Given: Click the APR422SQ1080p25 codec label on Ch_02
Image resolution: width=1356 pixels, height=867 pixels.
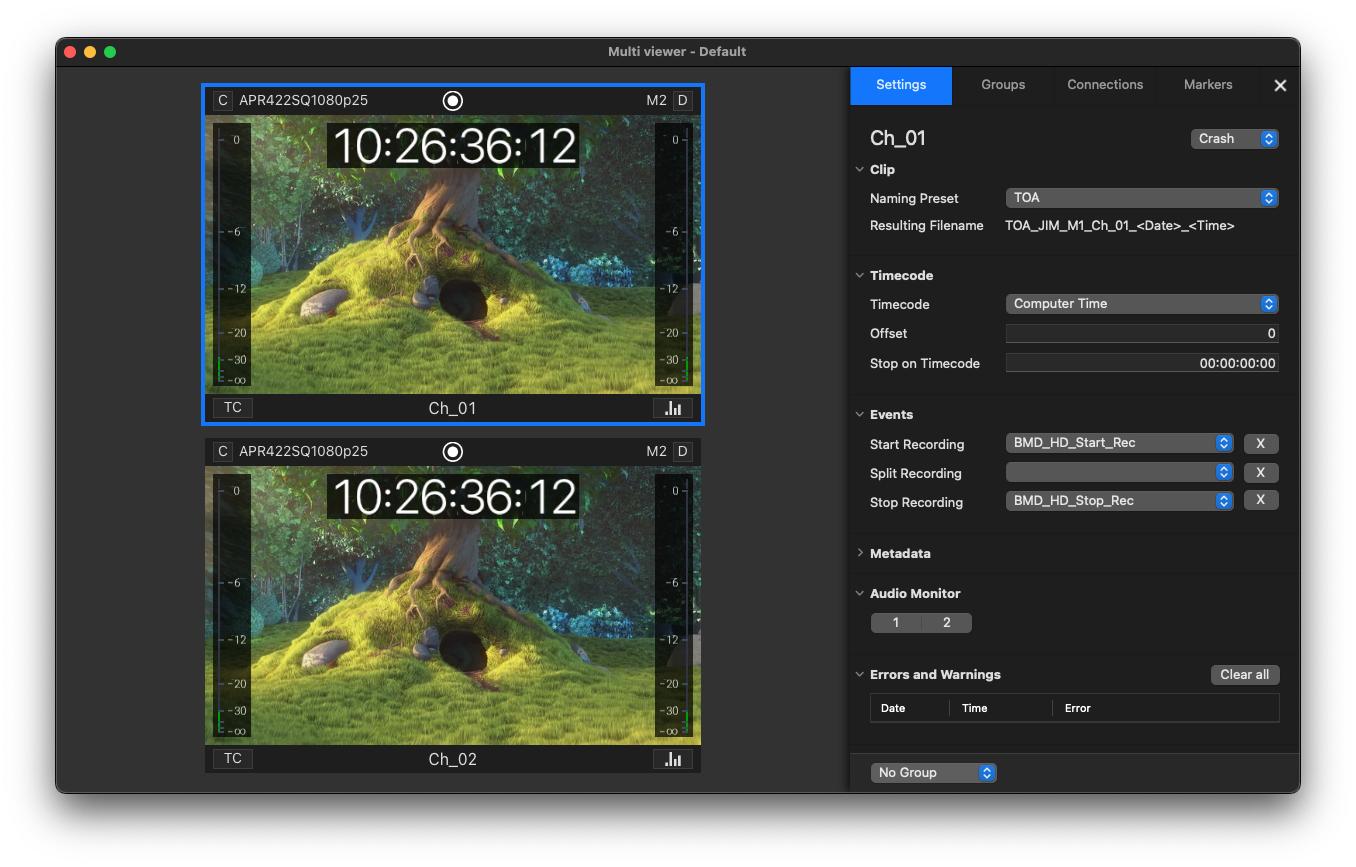Looking at the screenshot, I should click(304, 451).
